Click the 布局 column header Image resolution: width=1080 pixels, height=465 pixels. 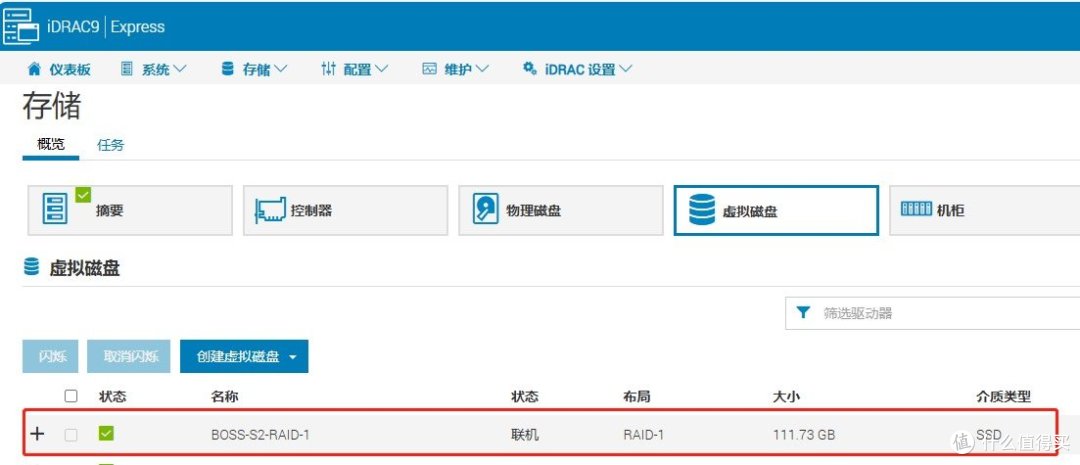[636, 397]
